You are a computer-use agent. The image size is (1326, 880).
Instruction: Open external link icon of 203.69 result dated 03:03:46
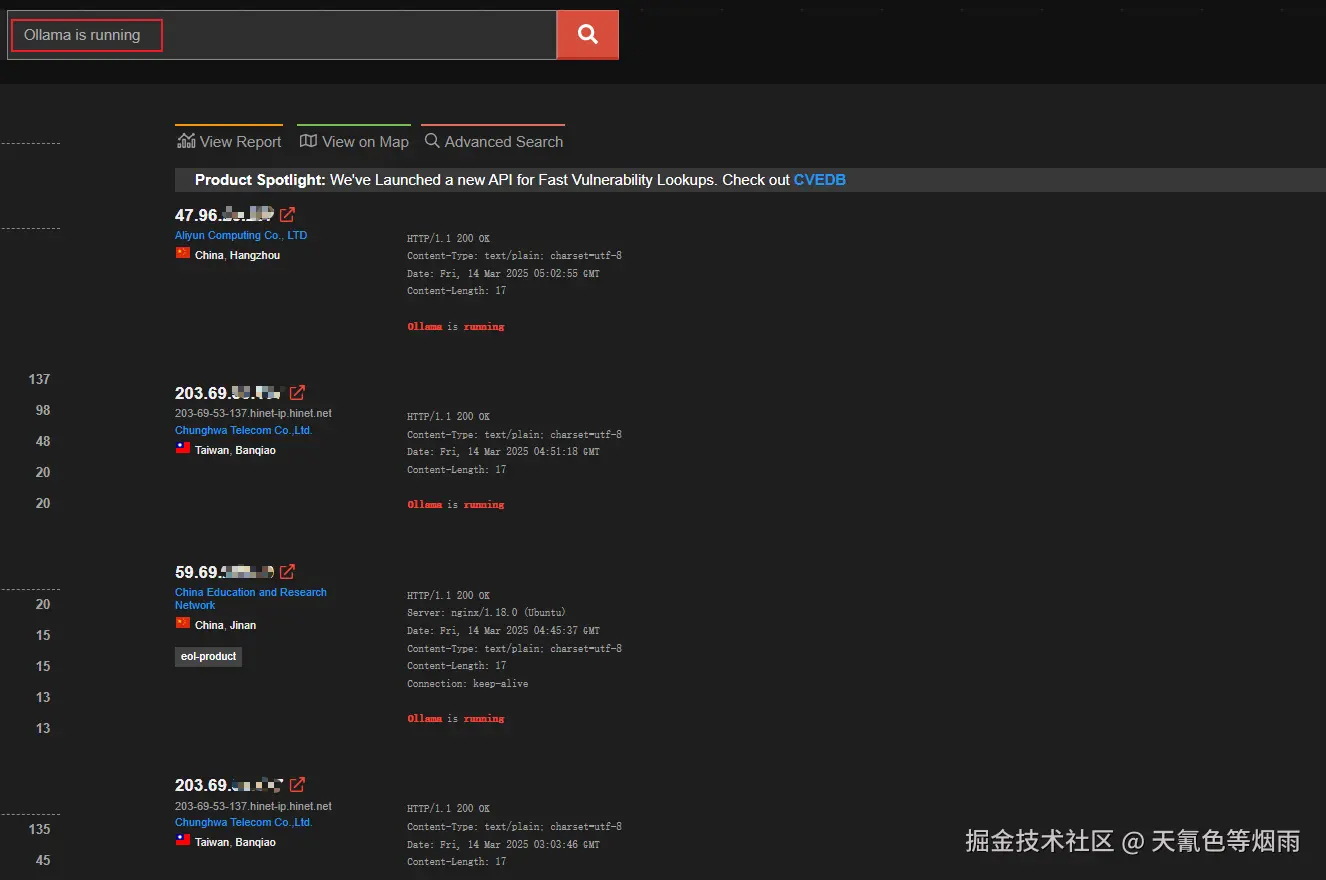[x=297, y=784]
